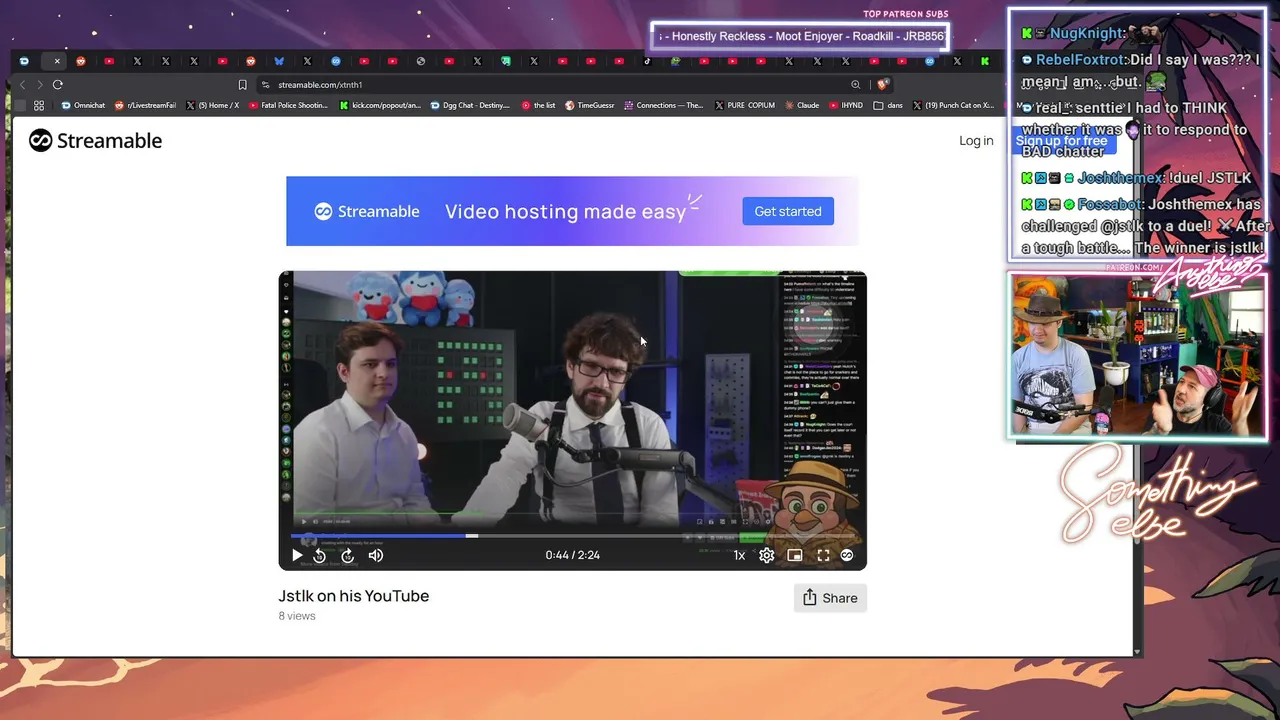This screenshot has height=720, width=1280.
Task: Skip forward 10 seconds in video
Action: (x=347, y=555)
